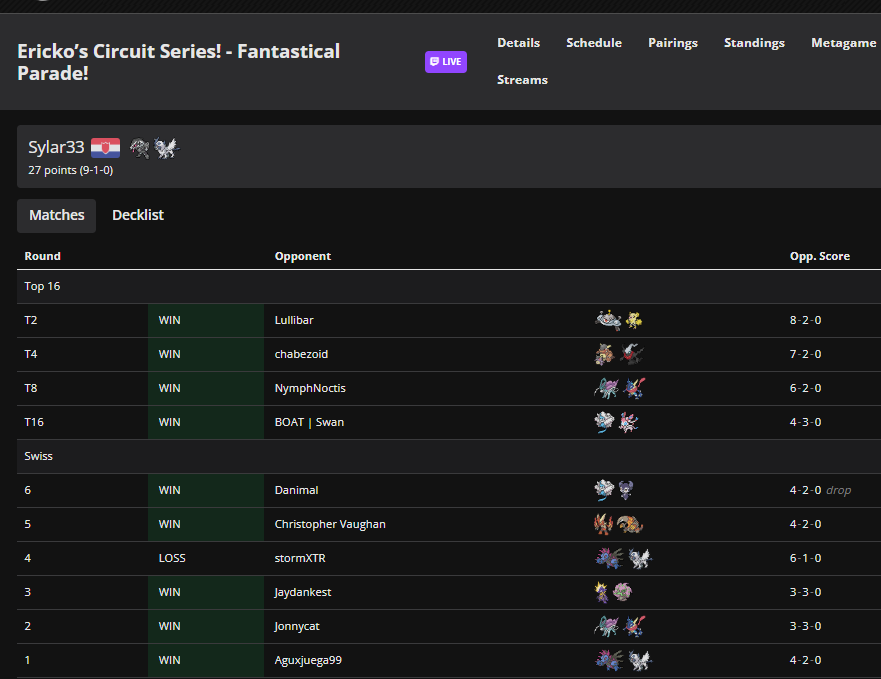Click the 6-1-0 opponent score

click(x=805, y=558)
